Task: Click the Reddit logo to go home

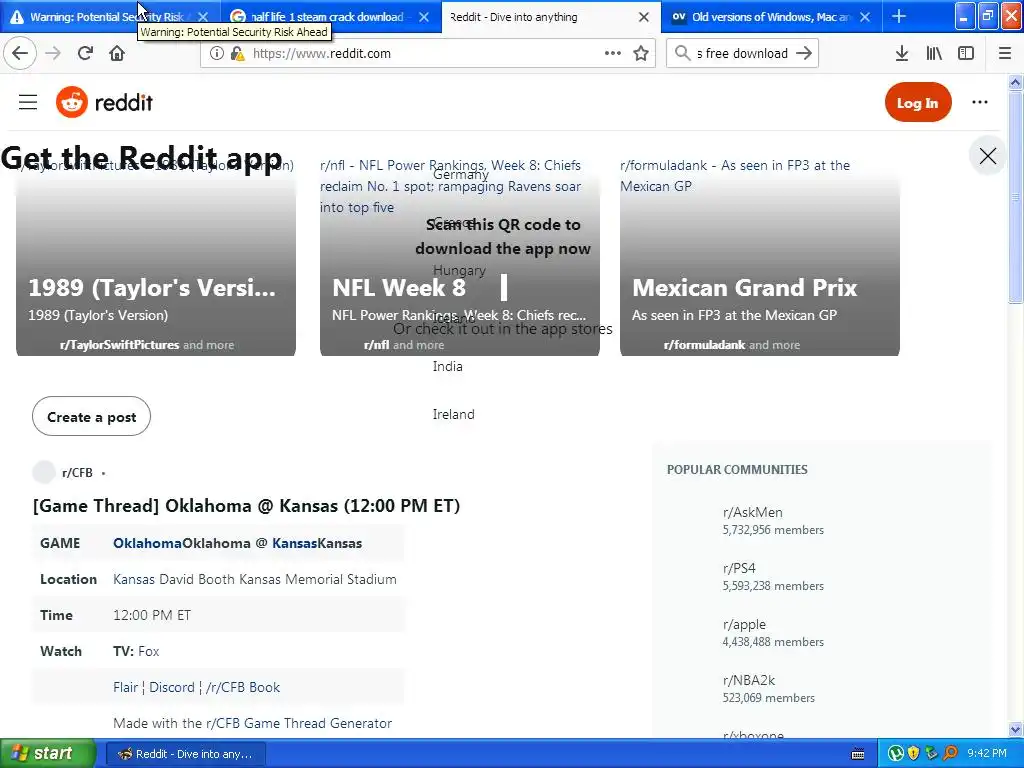Action: 104,103
